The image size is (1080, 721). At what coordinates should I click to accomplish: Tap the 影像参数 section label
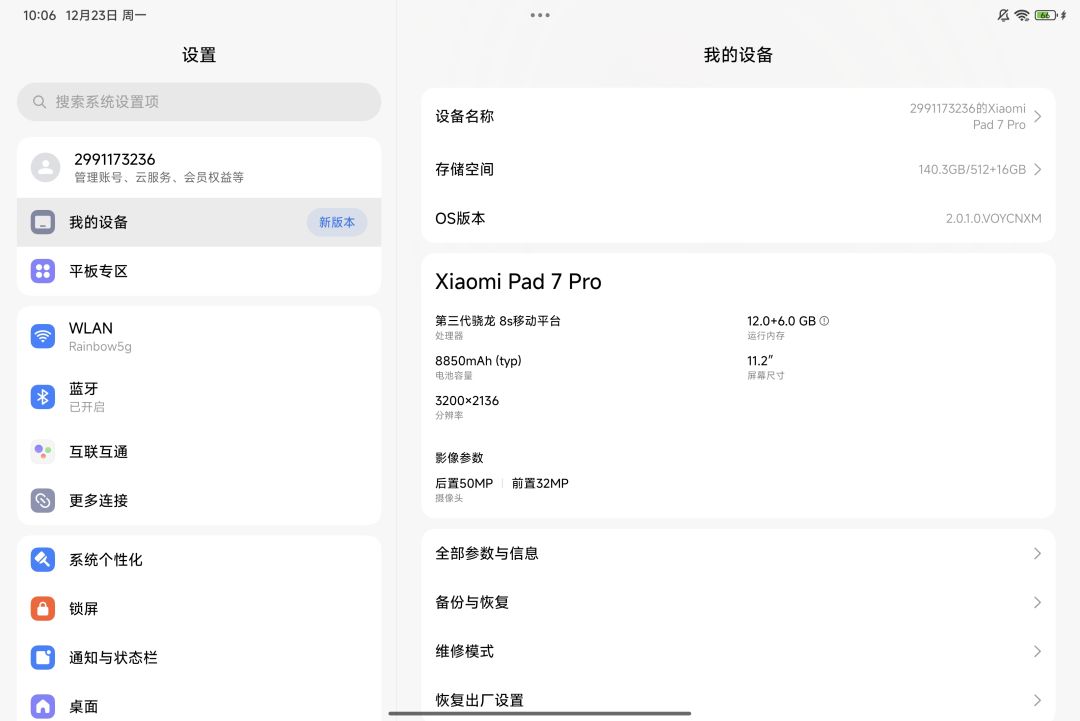tap(459, 458)
